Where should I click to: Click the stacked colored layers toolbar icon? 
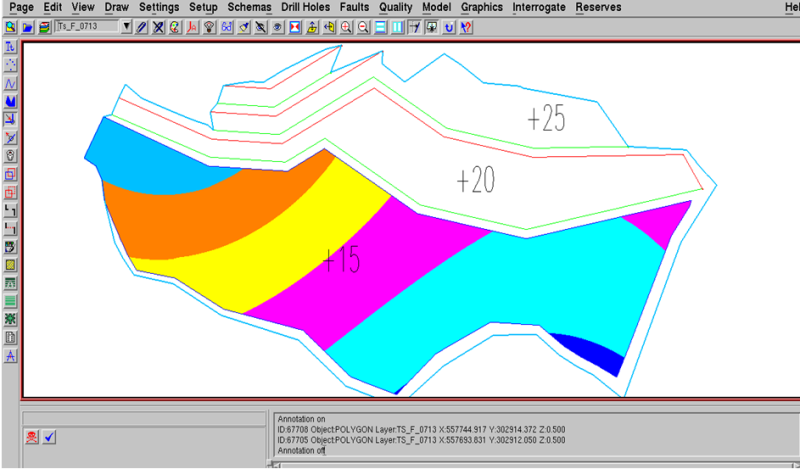45,27
